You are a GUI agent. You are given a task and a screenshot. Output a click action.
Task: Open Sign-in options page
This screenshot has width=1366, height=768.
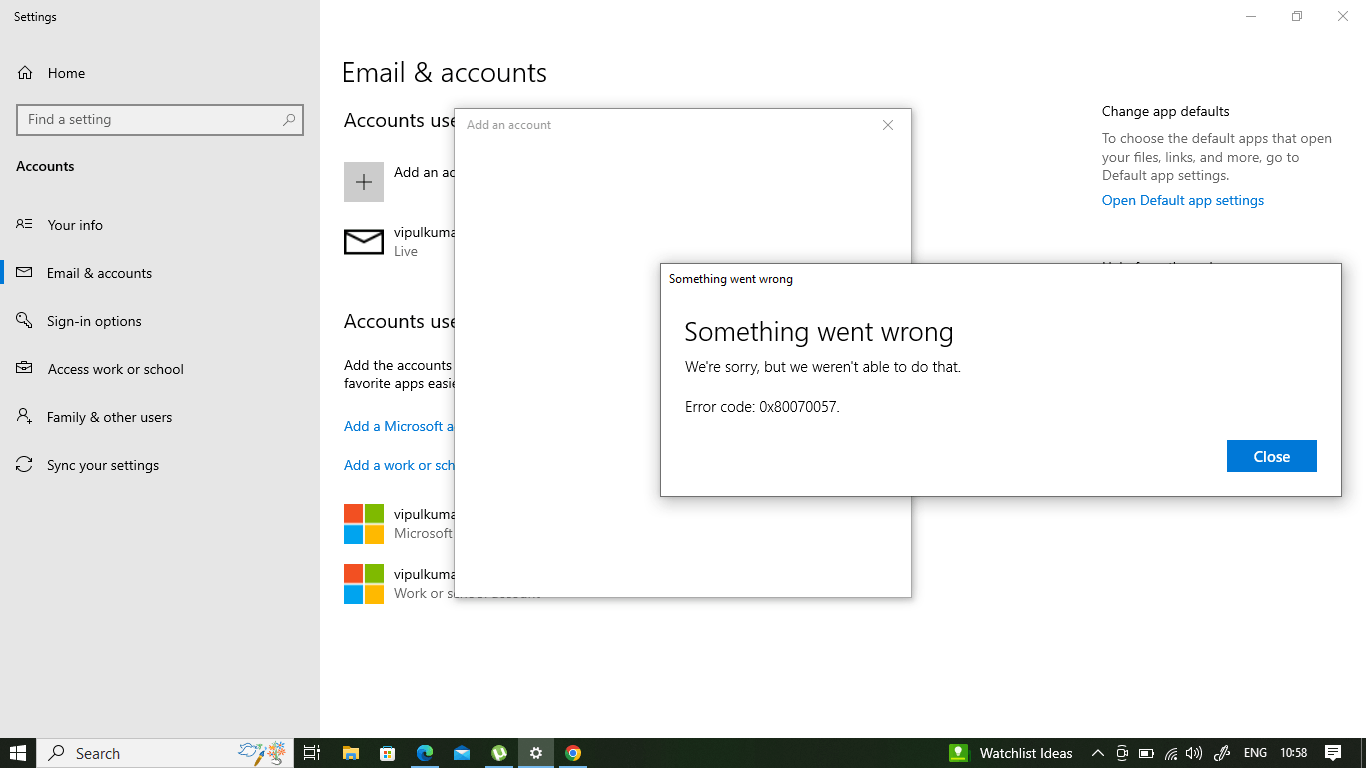pyautogui.click(x=93, y=321)
